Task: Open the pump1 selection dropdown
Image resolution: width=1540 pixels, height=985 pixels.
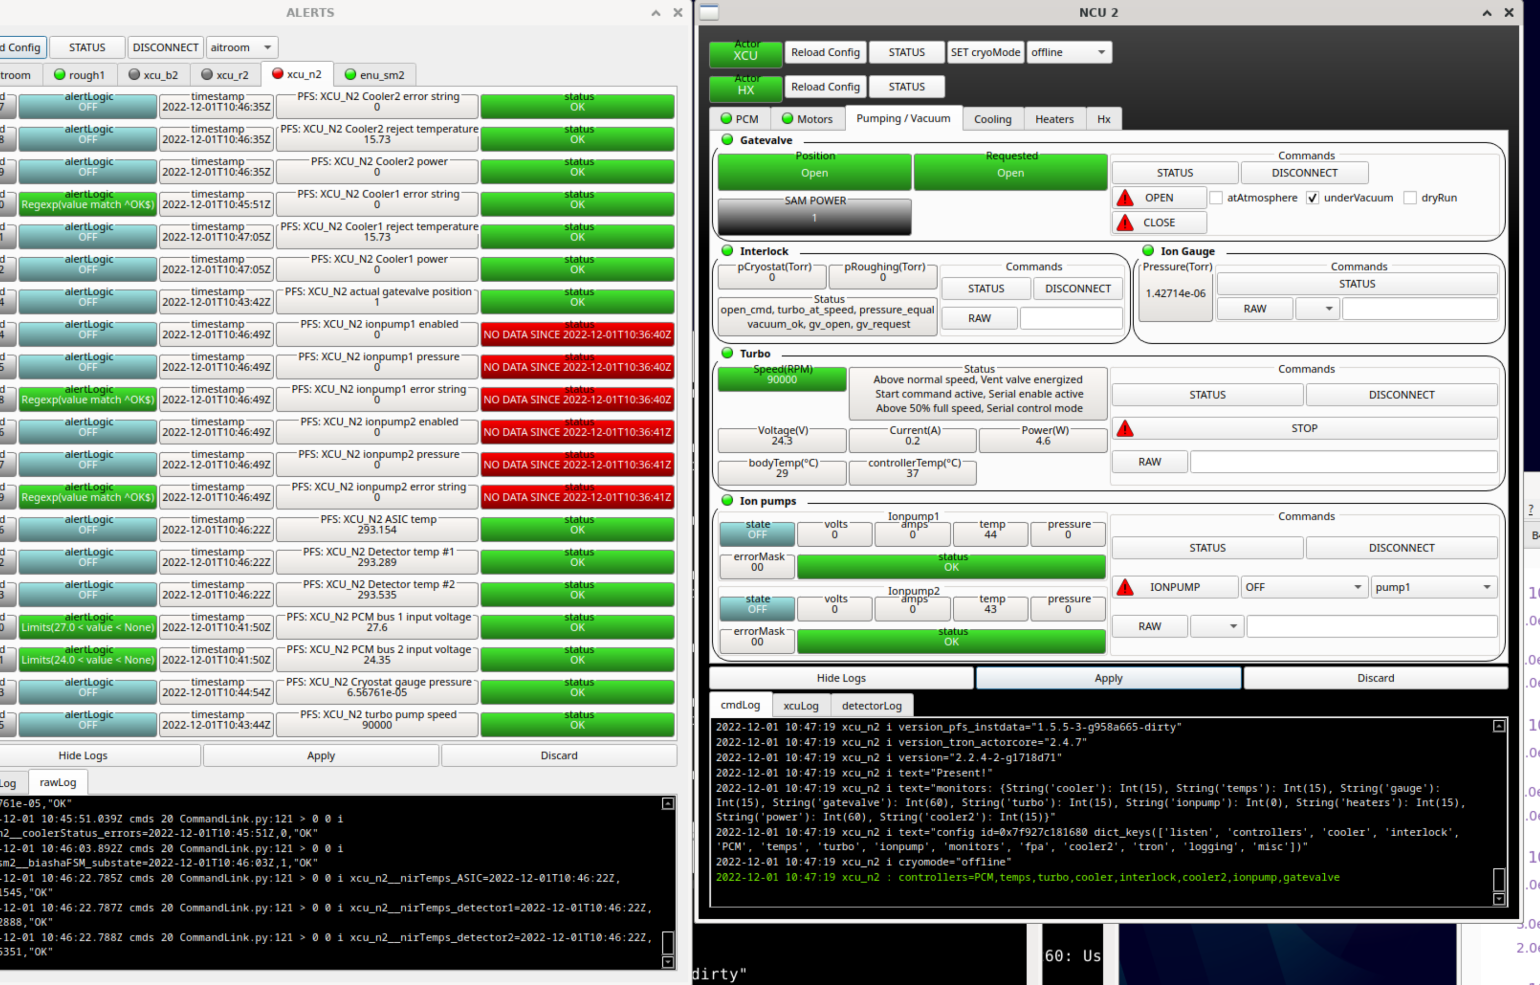Action: point(1432,587)
